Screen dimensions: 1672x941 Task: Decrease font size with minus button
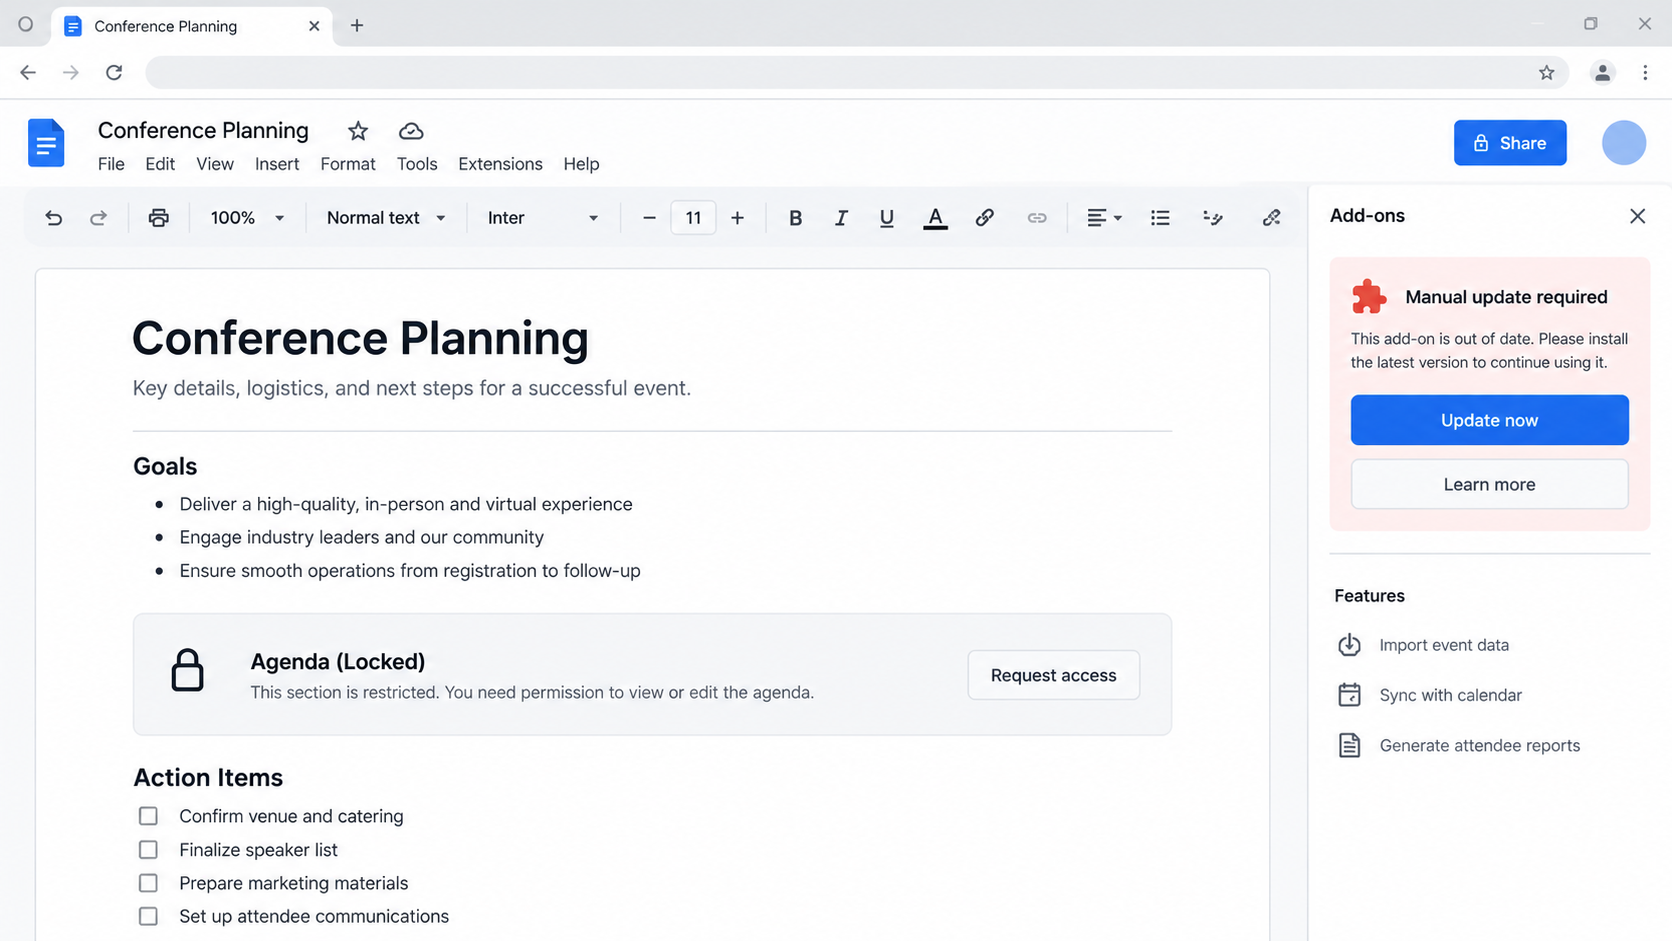pos(649,217)
